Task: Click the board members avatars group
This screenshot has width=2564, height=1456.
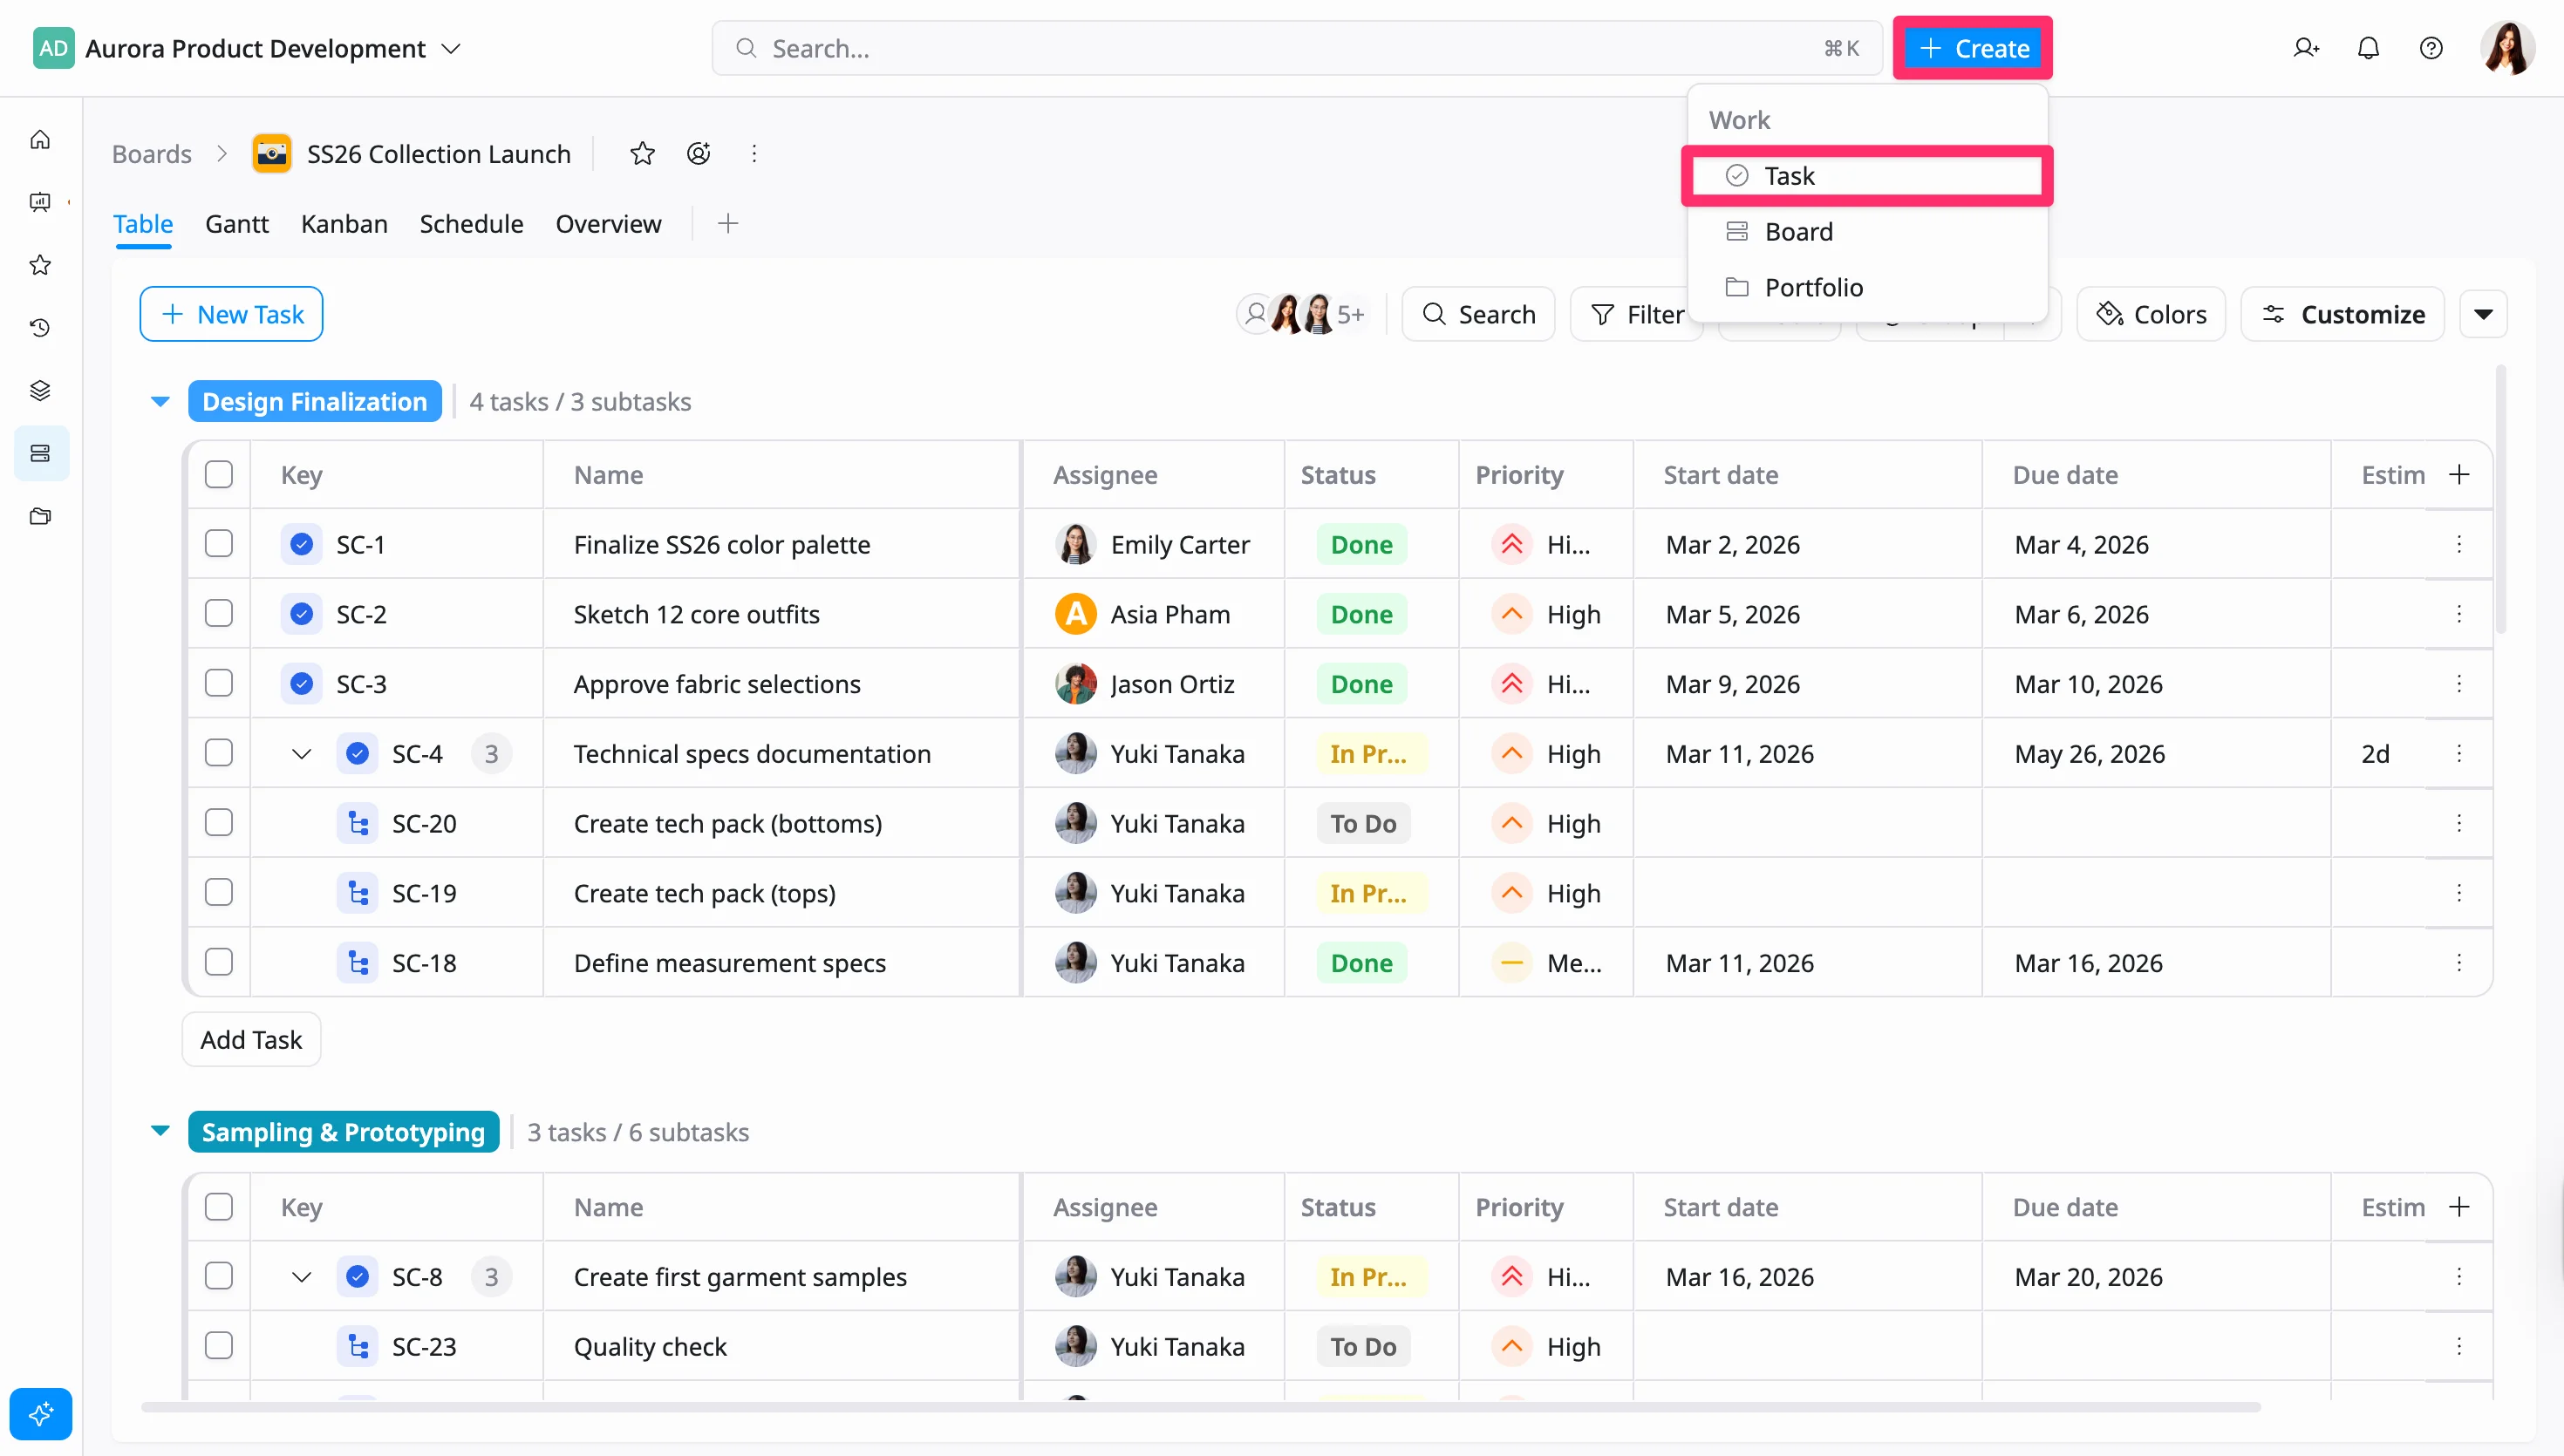Action: (1301, 314)
